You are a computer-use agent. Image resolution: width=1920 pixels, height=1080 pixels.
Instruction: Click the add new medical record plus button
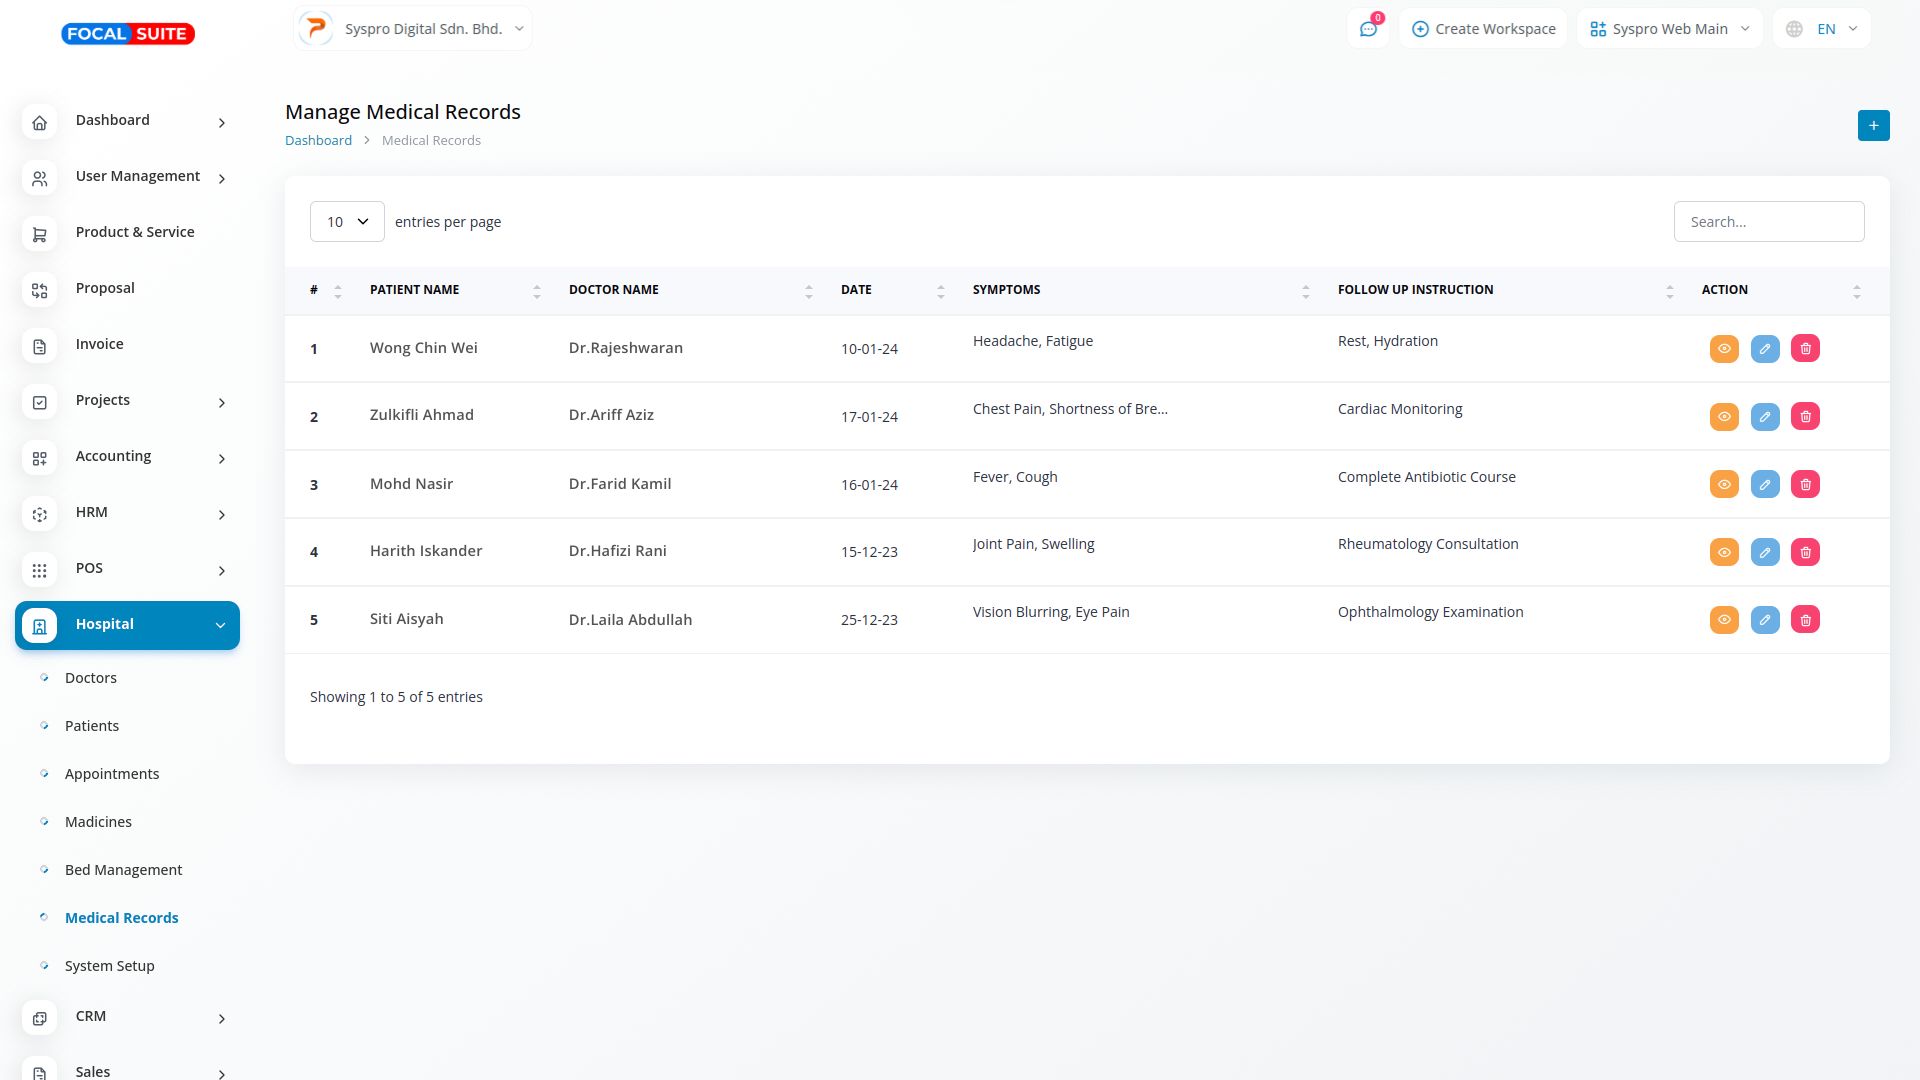pos(1873,126)
